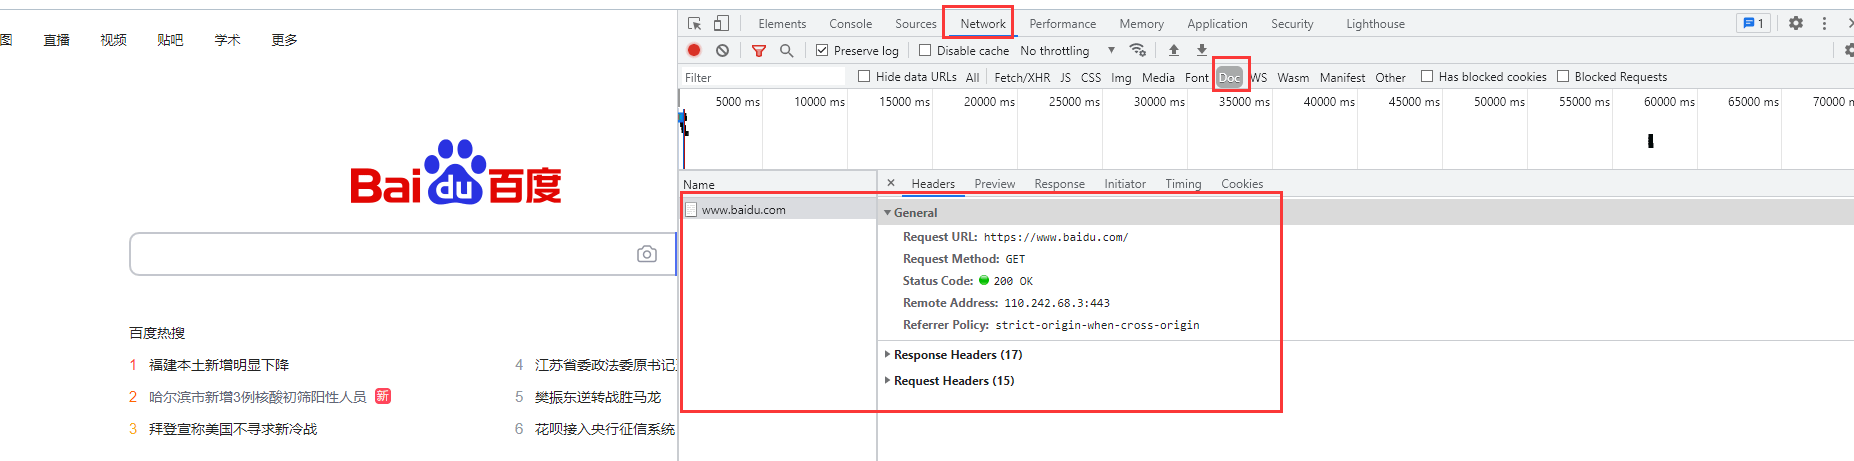Image resolution: width=1854 pixels, height=461 pixels.
Task: Check Has blocked cookies
Action: click(x=1427, y=76)
